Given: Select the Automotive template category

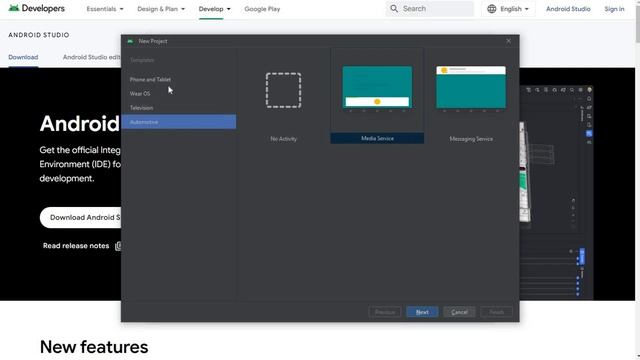Looking at the screenshot, I should [178, 122].
